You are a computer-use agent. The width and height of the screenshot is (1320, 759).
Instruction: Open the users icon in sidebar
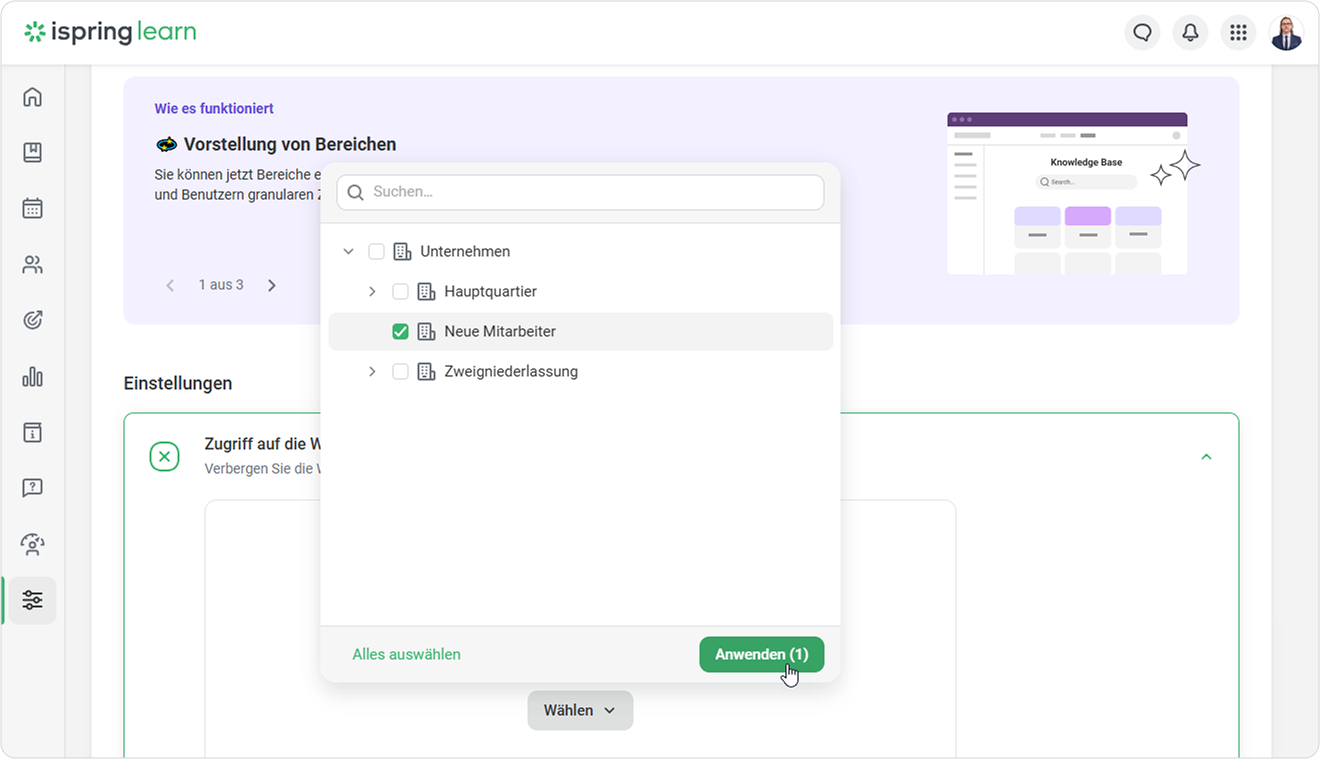coord(32,265)
